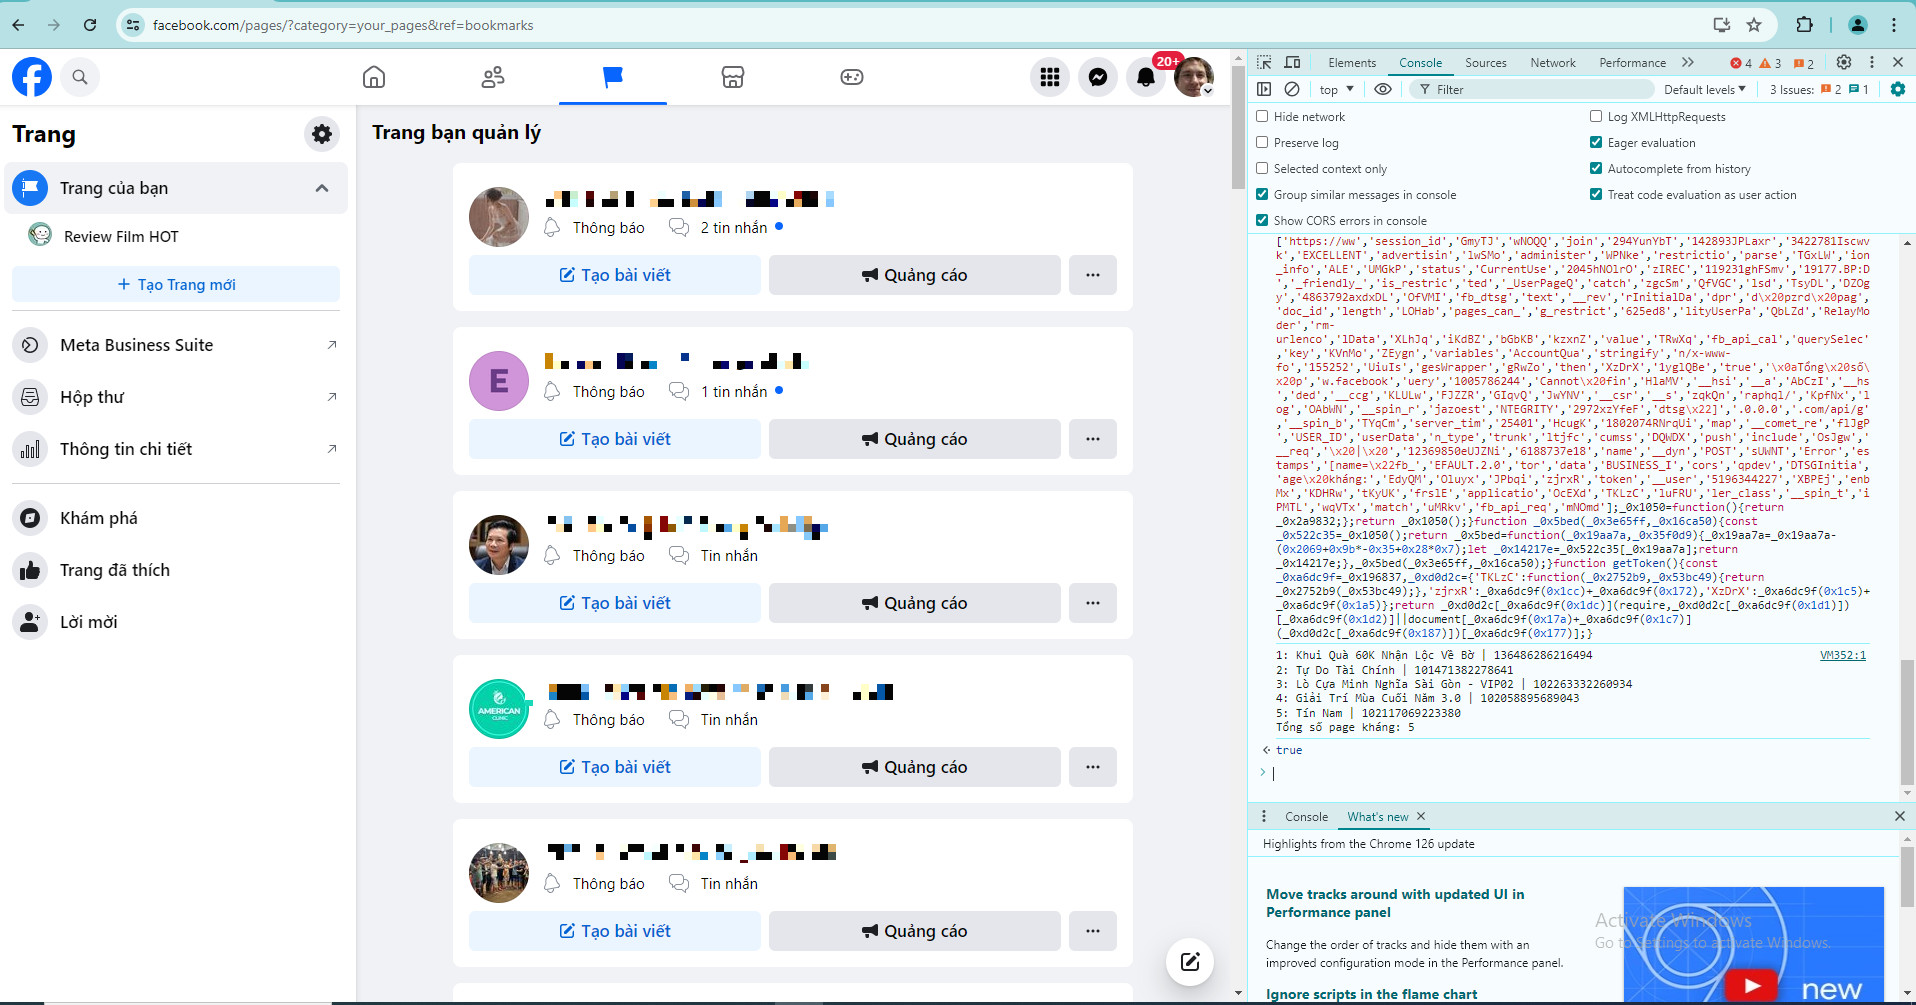1916x1005 pixels.
Task: Click the Trang settings gear icon
Action: (322, 134)
